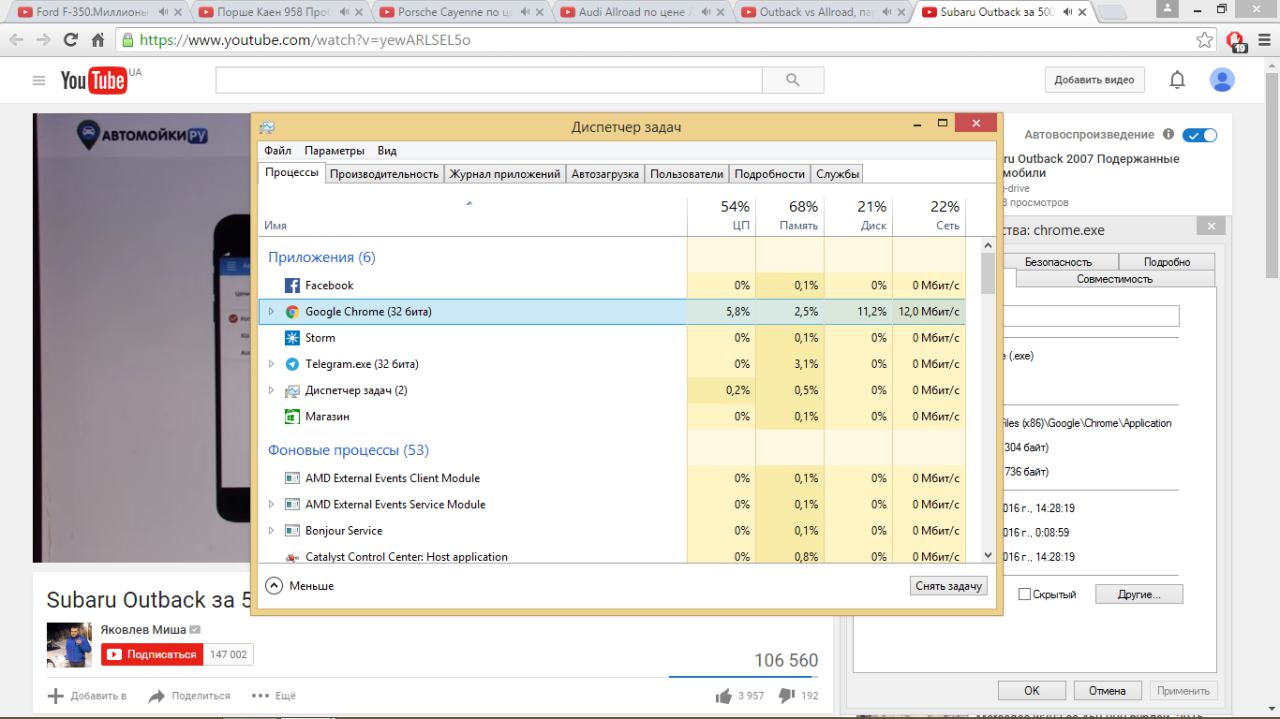Collapse Task Manager with Меньше
The image size is (1280, 719).
coord(300,585)
